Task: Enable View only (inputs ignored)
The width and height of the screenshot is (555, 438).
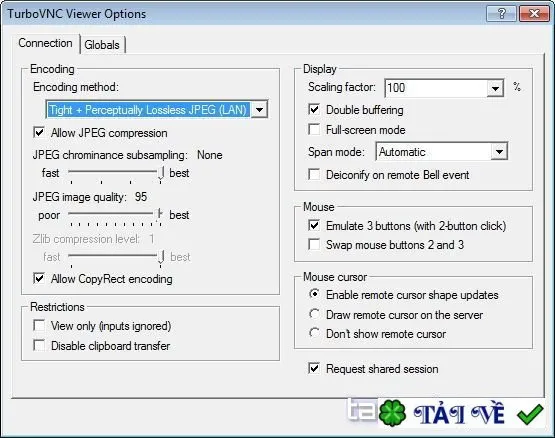Action: tap(39, 326)
